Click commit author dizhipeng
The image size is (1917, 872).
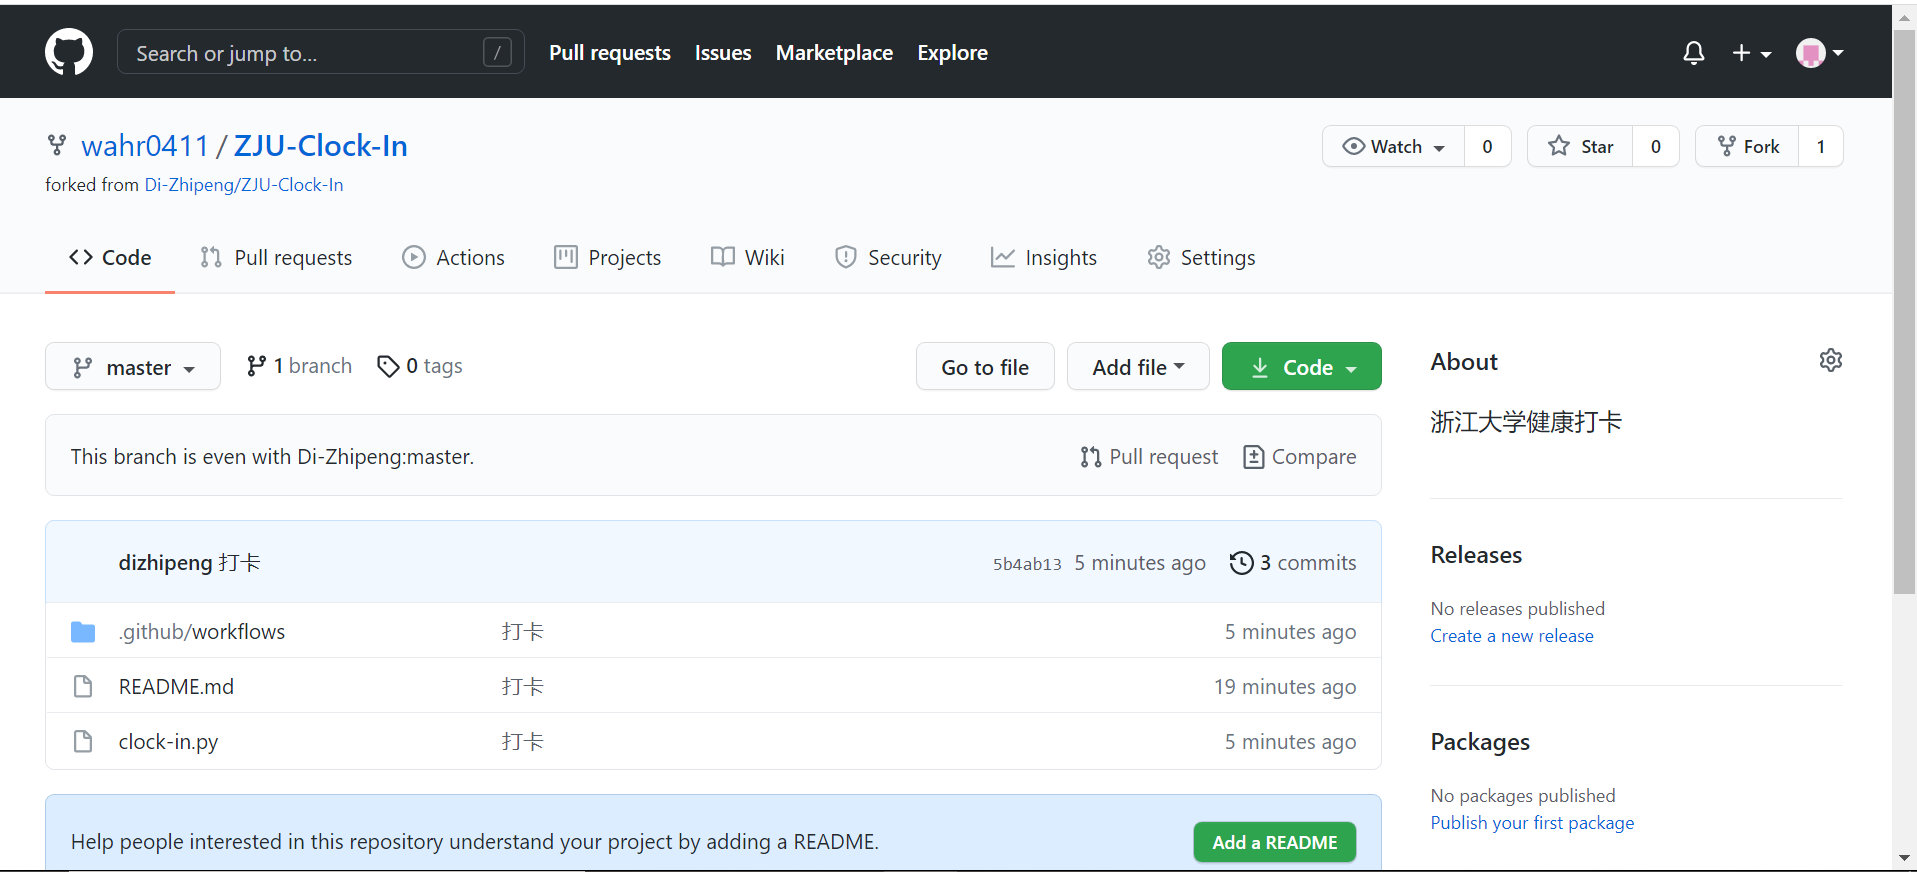[165, 563]
